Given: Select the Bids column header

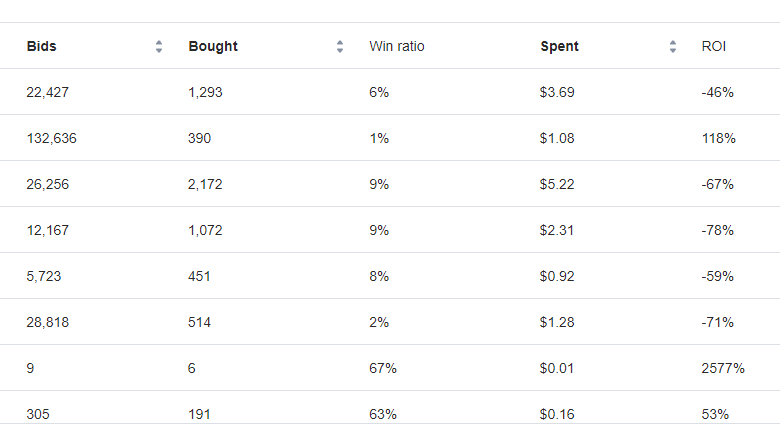Looking at the screenshot, I should pos(41,46).
